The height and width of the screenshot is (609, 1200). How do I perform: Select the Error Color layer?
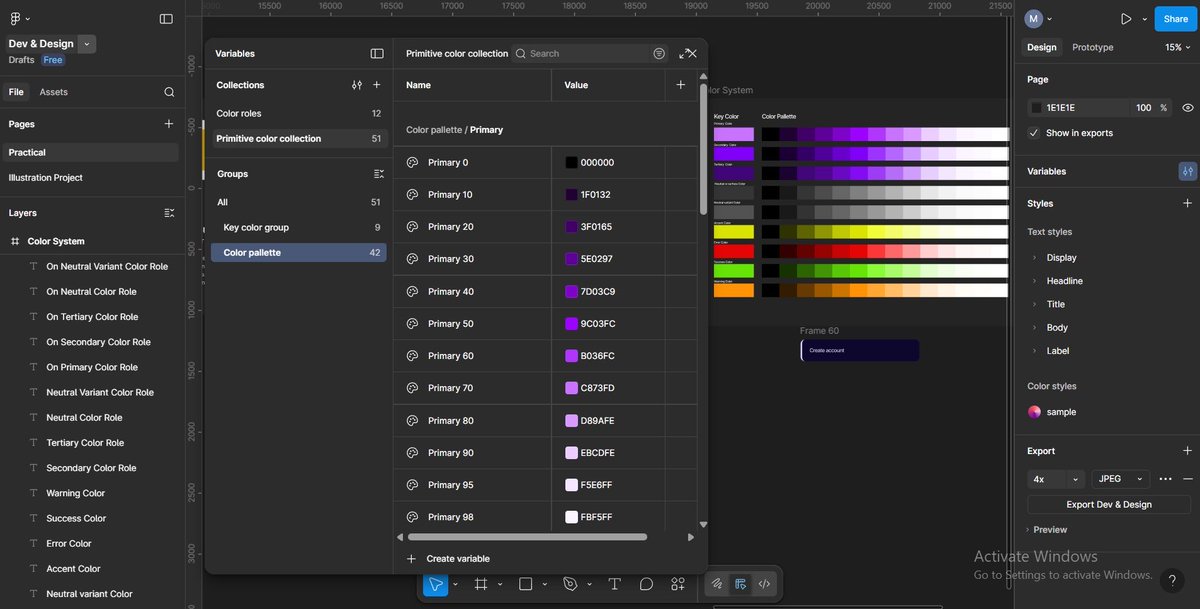click(69, 544)
